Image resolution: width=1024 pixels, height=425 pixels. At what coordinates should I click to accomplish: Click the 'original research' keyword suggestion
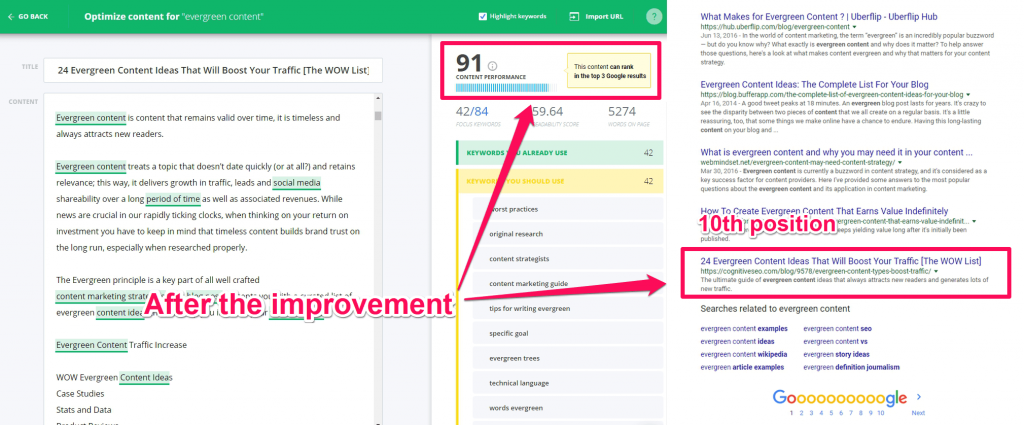568,234
